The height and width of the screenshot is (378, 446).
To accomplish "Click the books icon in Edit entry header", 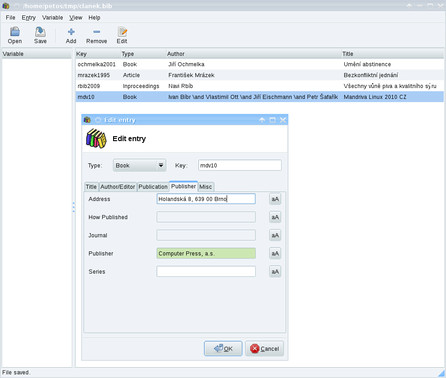I will [x=96, y=138].
